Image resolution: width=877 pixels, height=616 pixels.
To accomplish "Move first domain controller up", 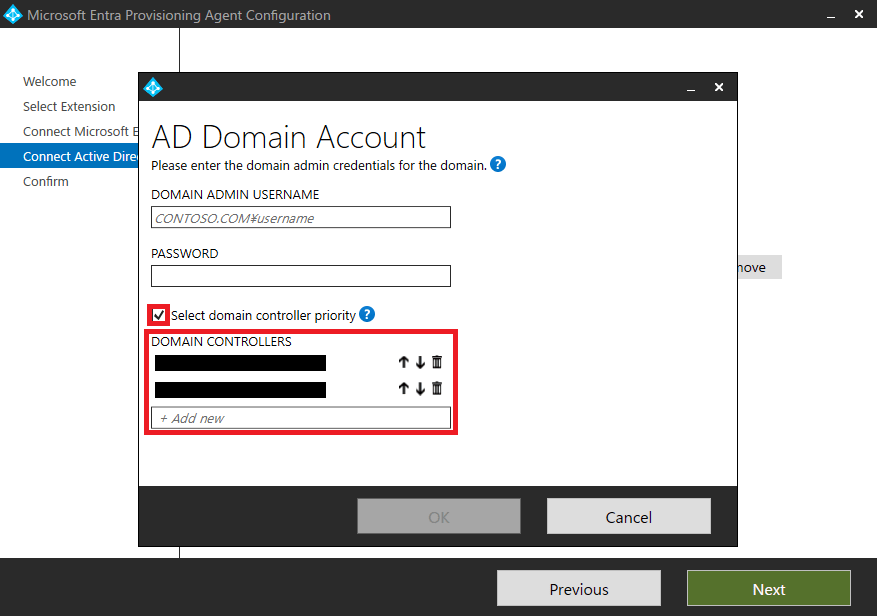I will click(403, 362).
